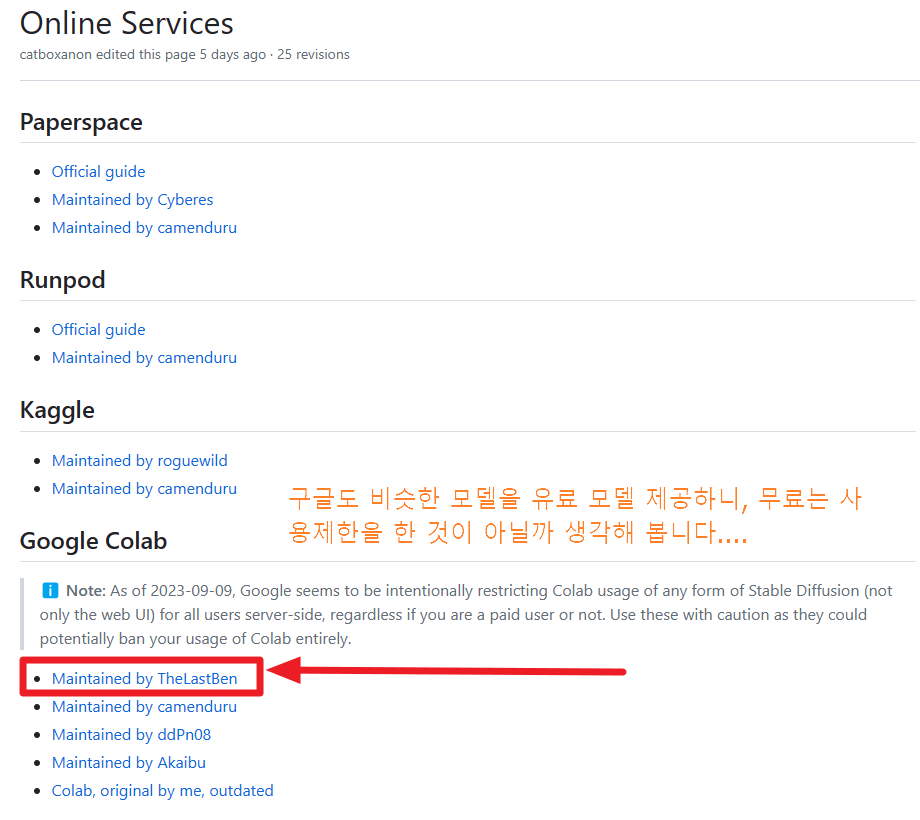Open Colab, original by me, outdated link
The height and width of the screenshot is (820, 920).
(163, 791)
